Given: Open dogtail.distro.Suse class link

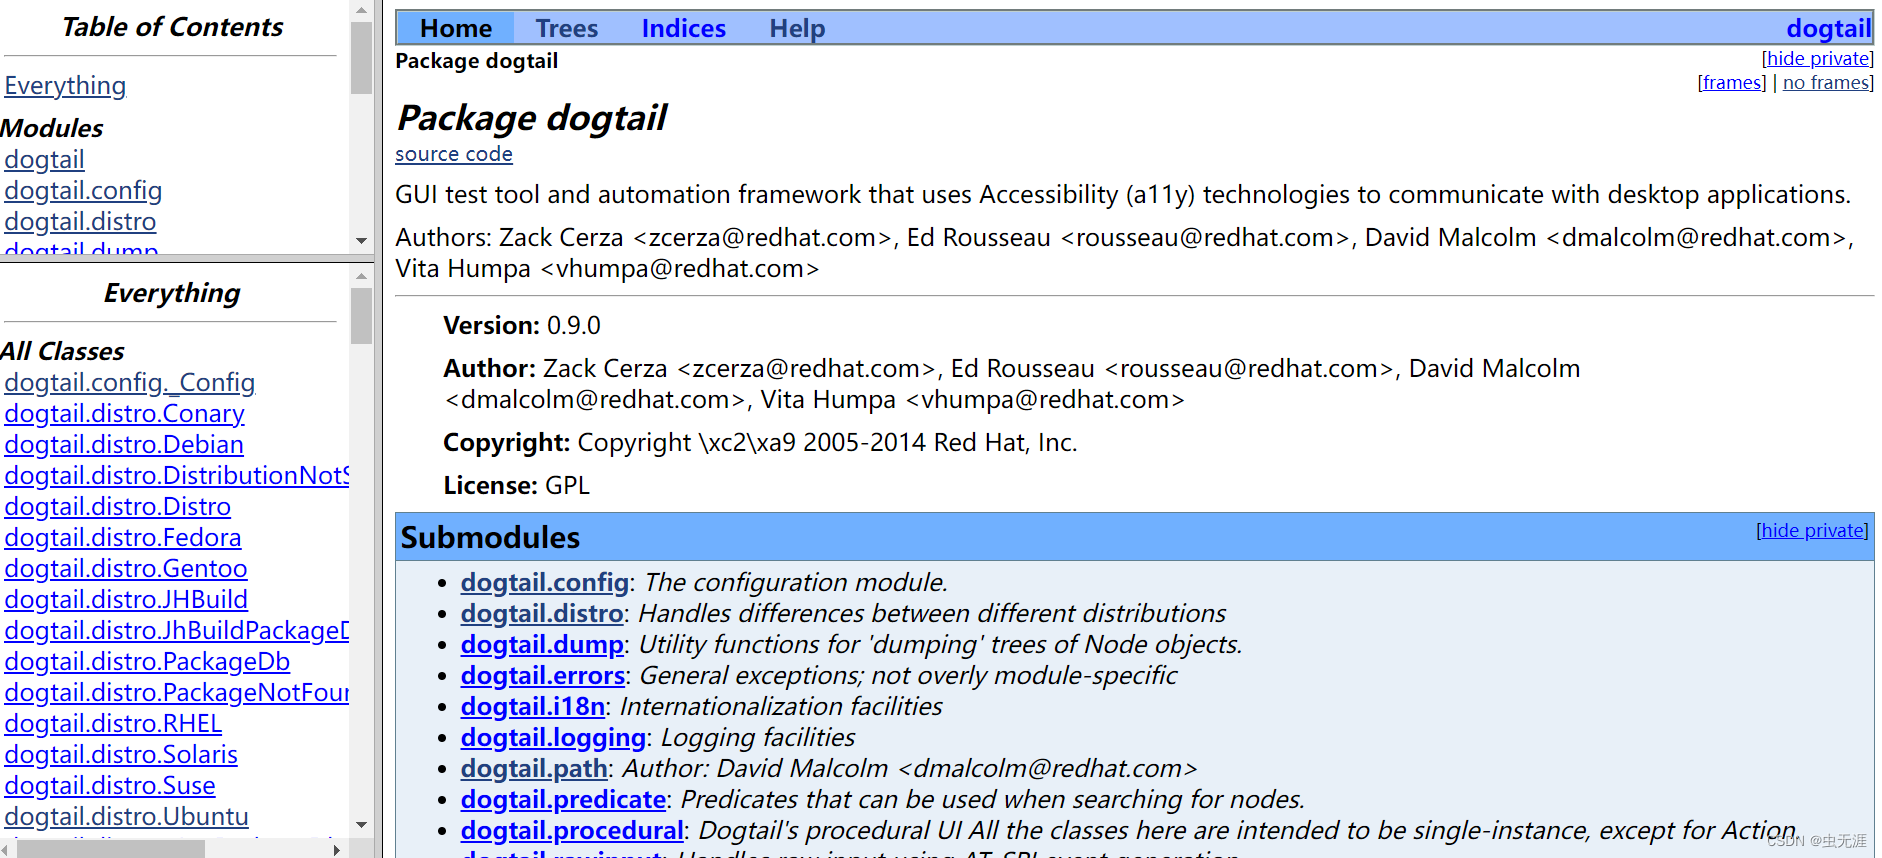Looking at the screenshot, I should coord(110,786).
